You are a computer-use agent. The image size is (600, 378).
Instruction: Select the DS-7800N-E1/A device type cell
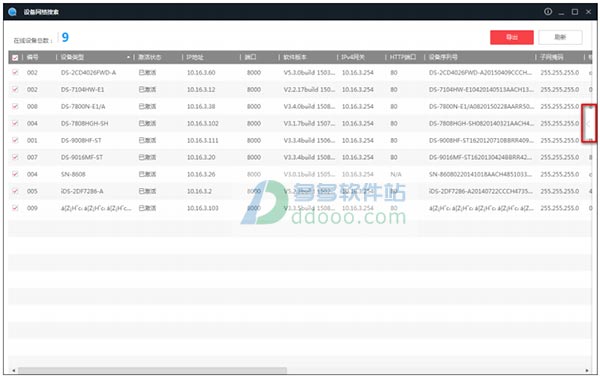pyautogui.click(x=83, y=106)
